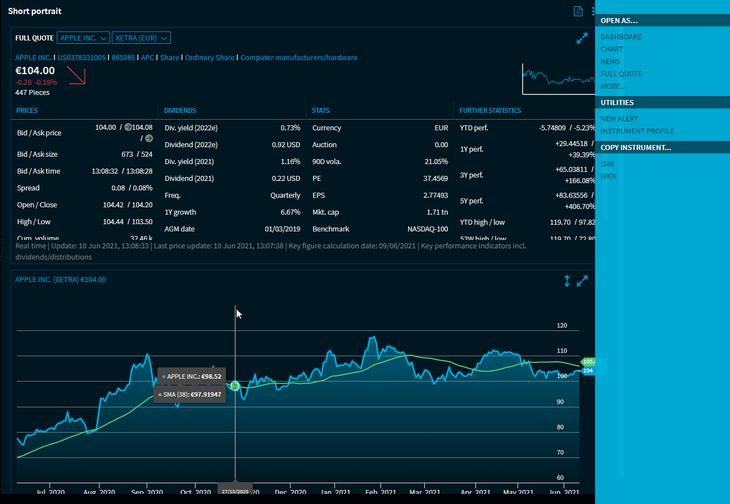The image size is (730, 504).
Task: Click the Dividend (2021) value 0.22 USD
Action: 286,178
